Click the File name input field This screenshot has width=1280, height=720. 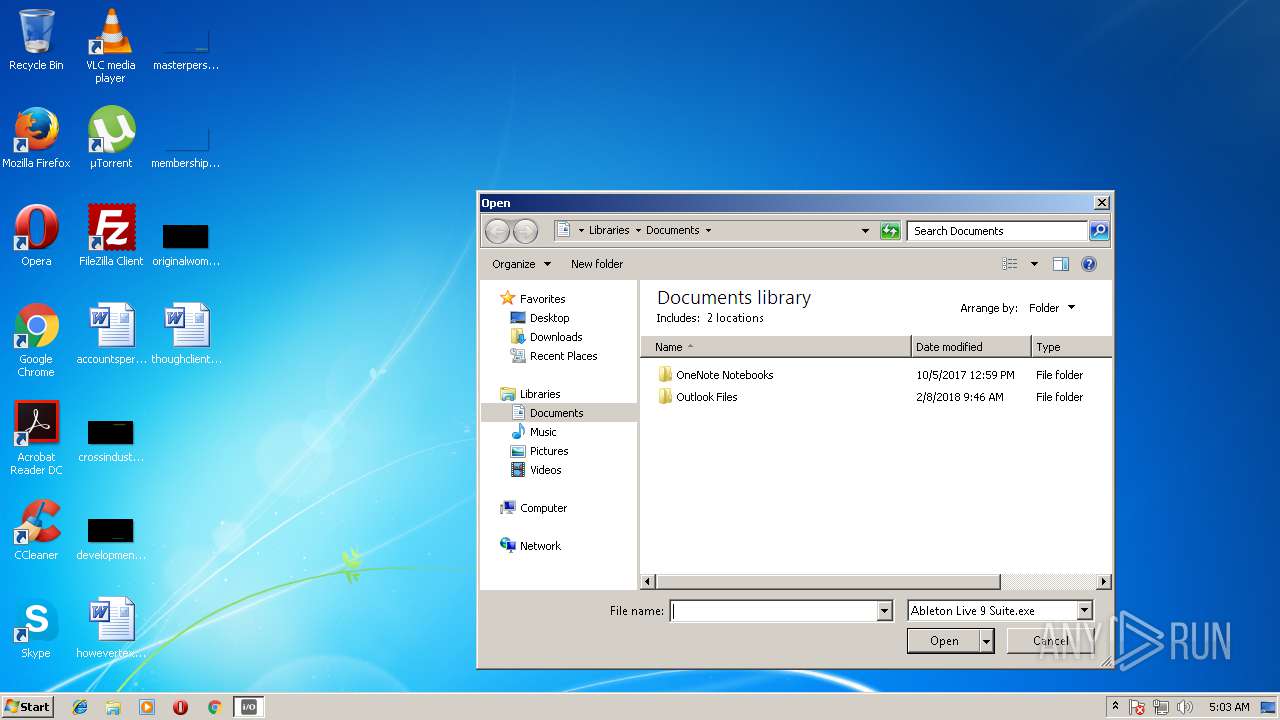click(x=774, y=611)
